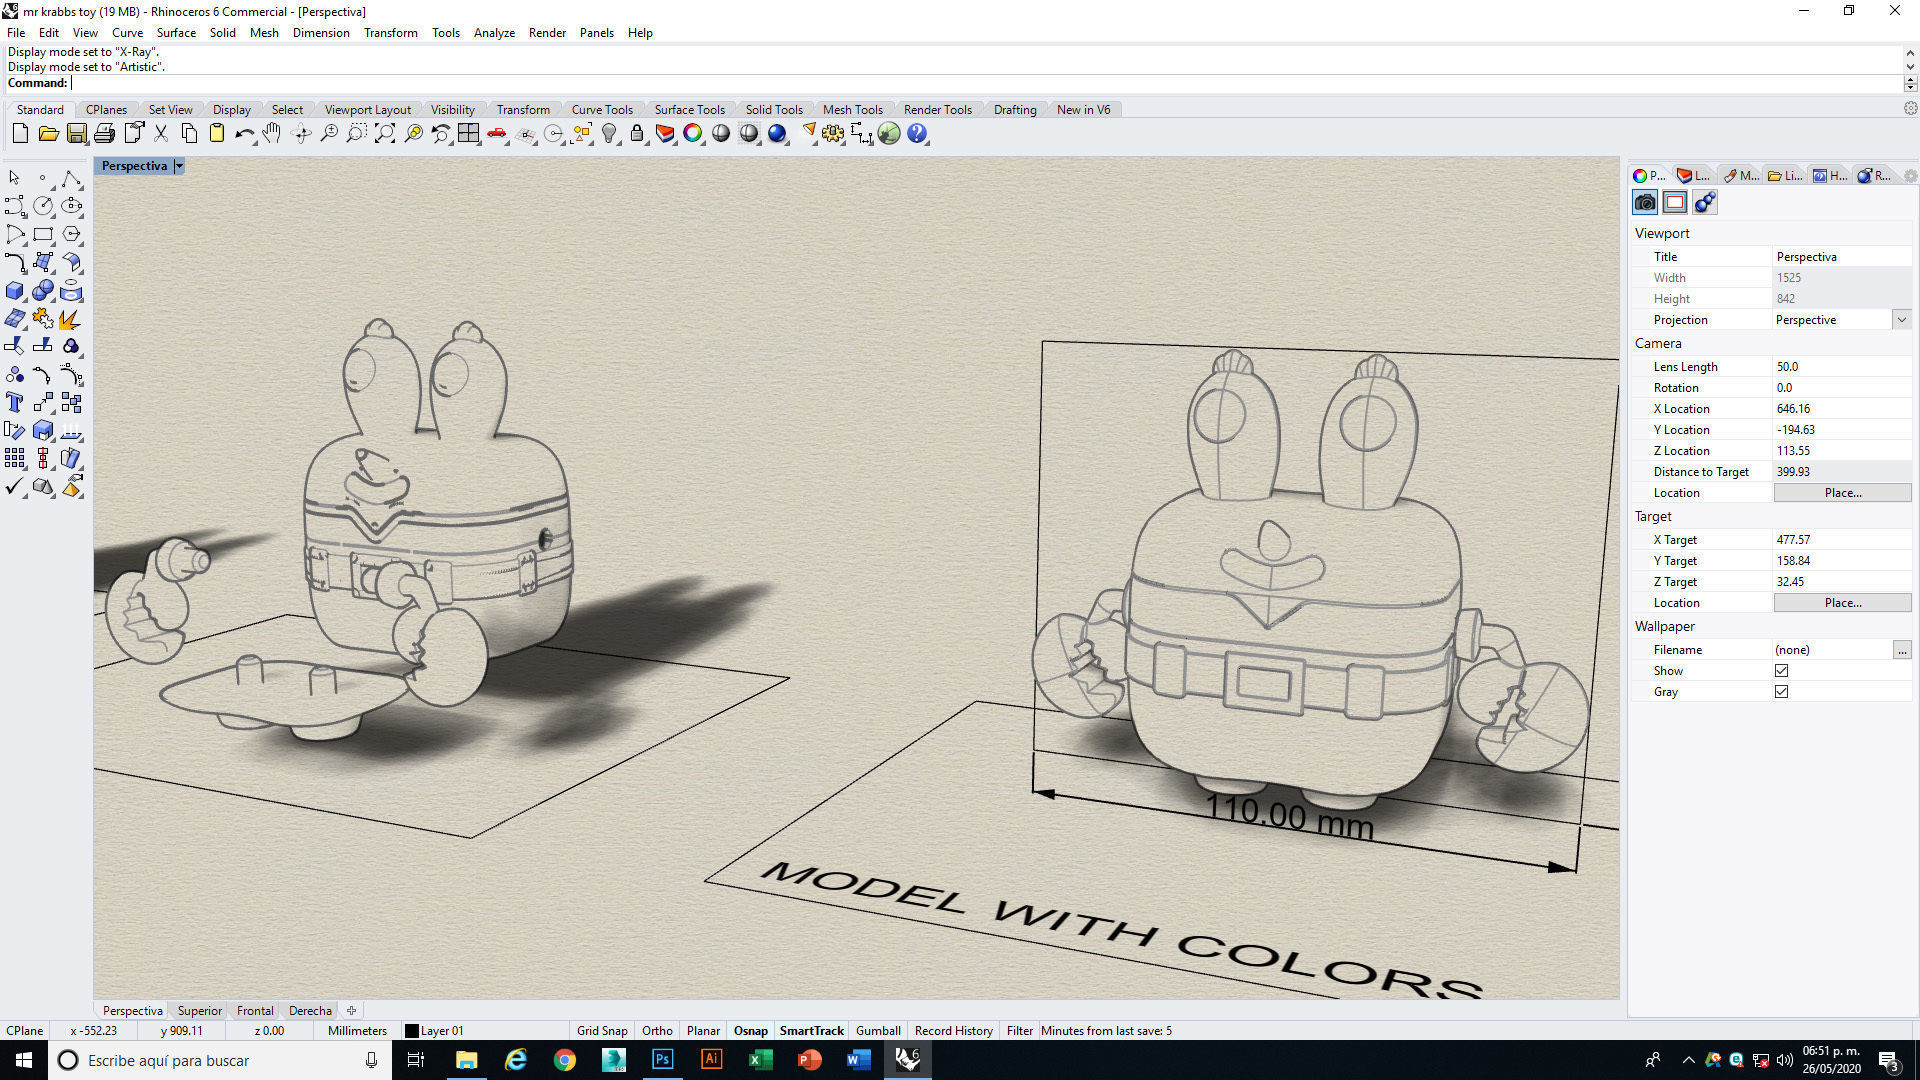This screenshot has width=1920, height=1080.
Task: Open Chrome from the Windows taskbar
Action: point(565,1060)
